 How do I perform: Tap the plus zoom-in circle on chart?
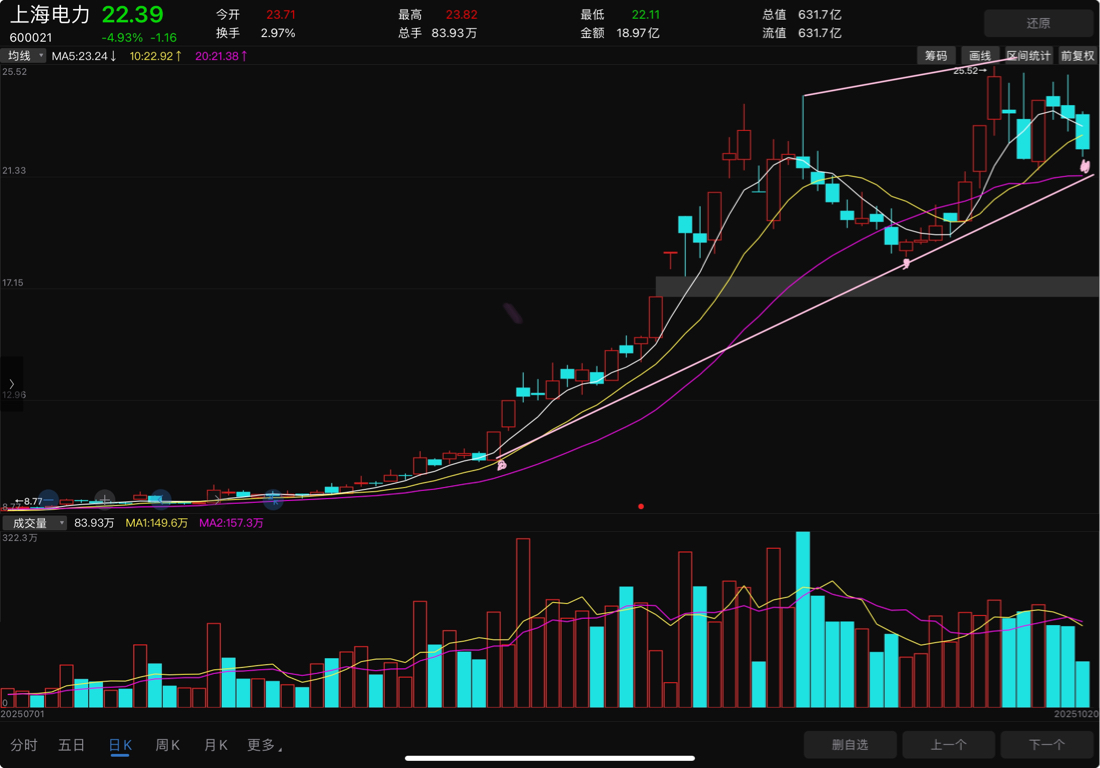pyautogui.click(x=105, y=499)
